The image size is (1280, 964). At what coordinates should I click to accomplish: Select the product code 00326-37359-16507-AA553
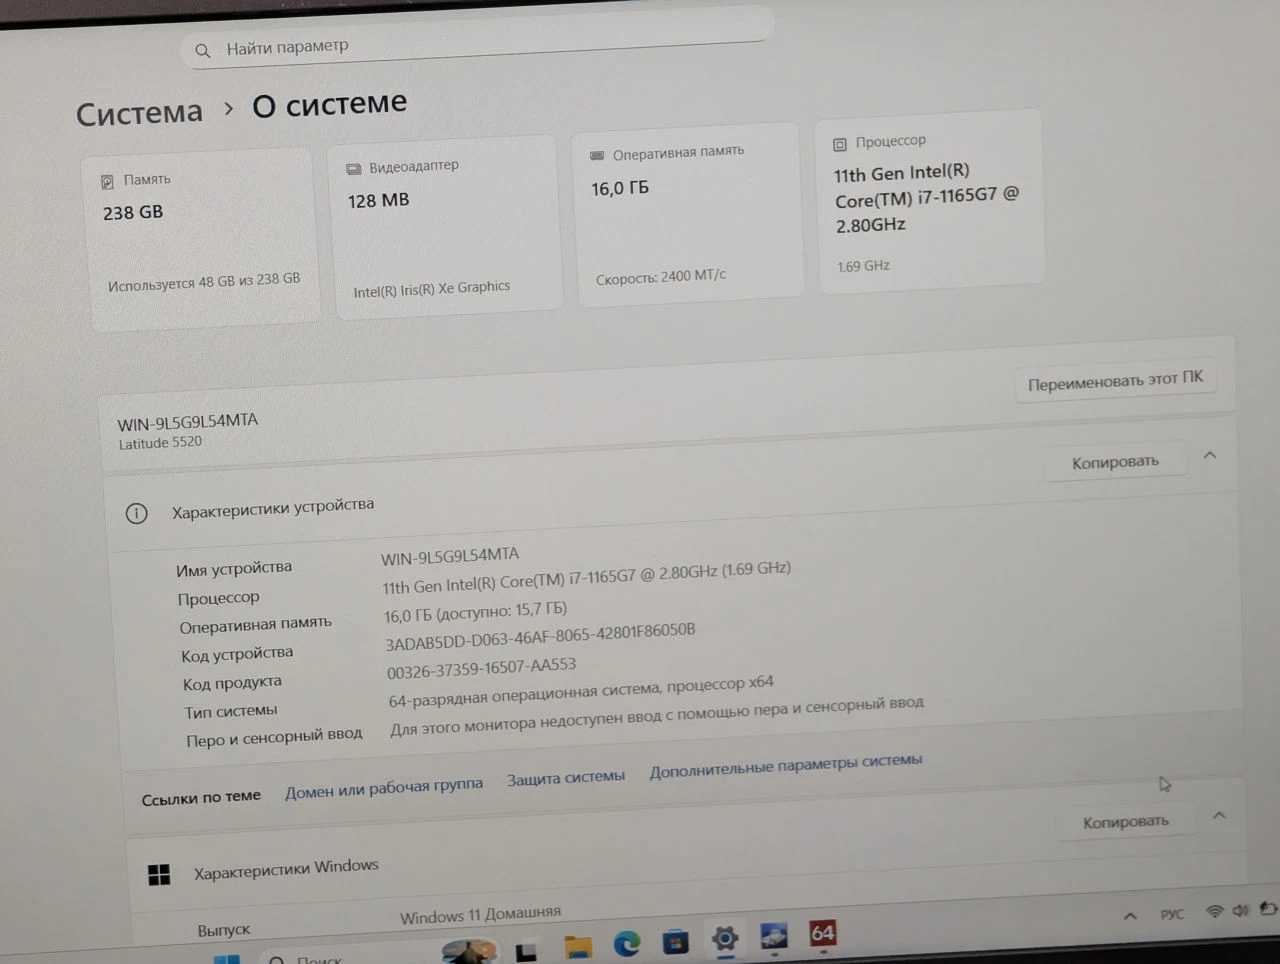(x=481, y=668)
